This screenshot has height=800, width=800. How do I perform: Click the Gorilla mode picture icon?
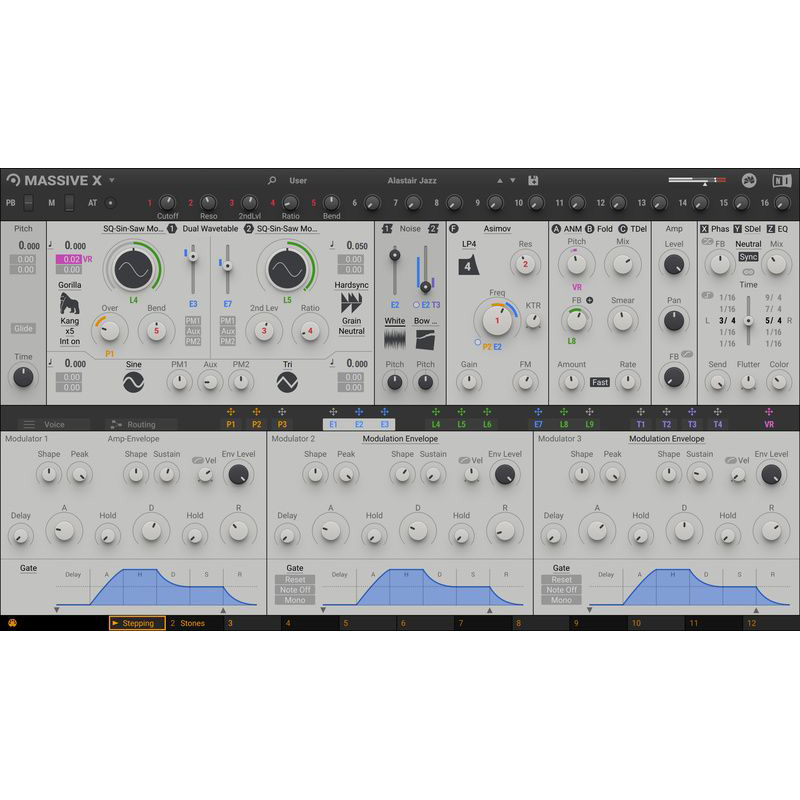(70, 304)
